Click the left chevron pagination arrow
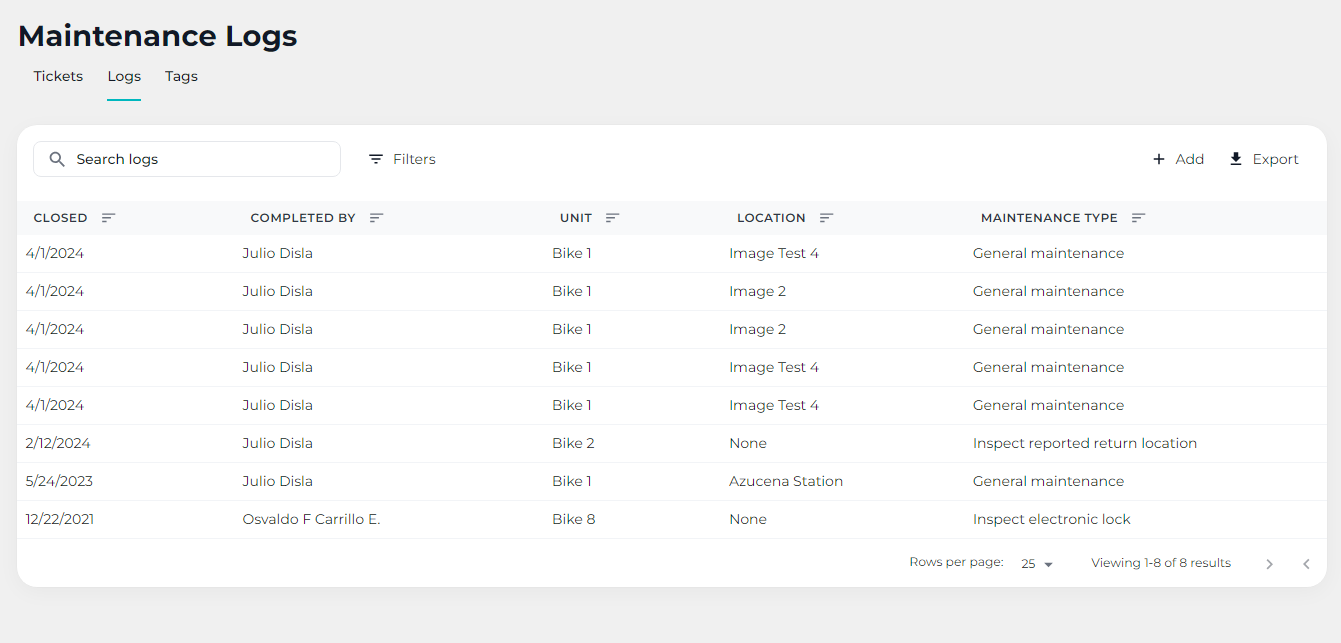Viewport: 1341px width, 643px height. click(x=1306, y=564)
